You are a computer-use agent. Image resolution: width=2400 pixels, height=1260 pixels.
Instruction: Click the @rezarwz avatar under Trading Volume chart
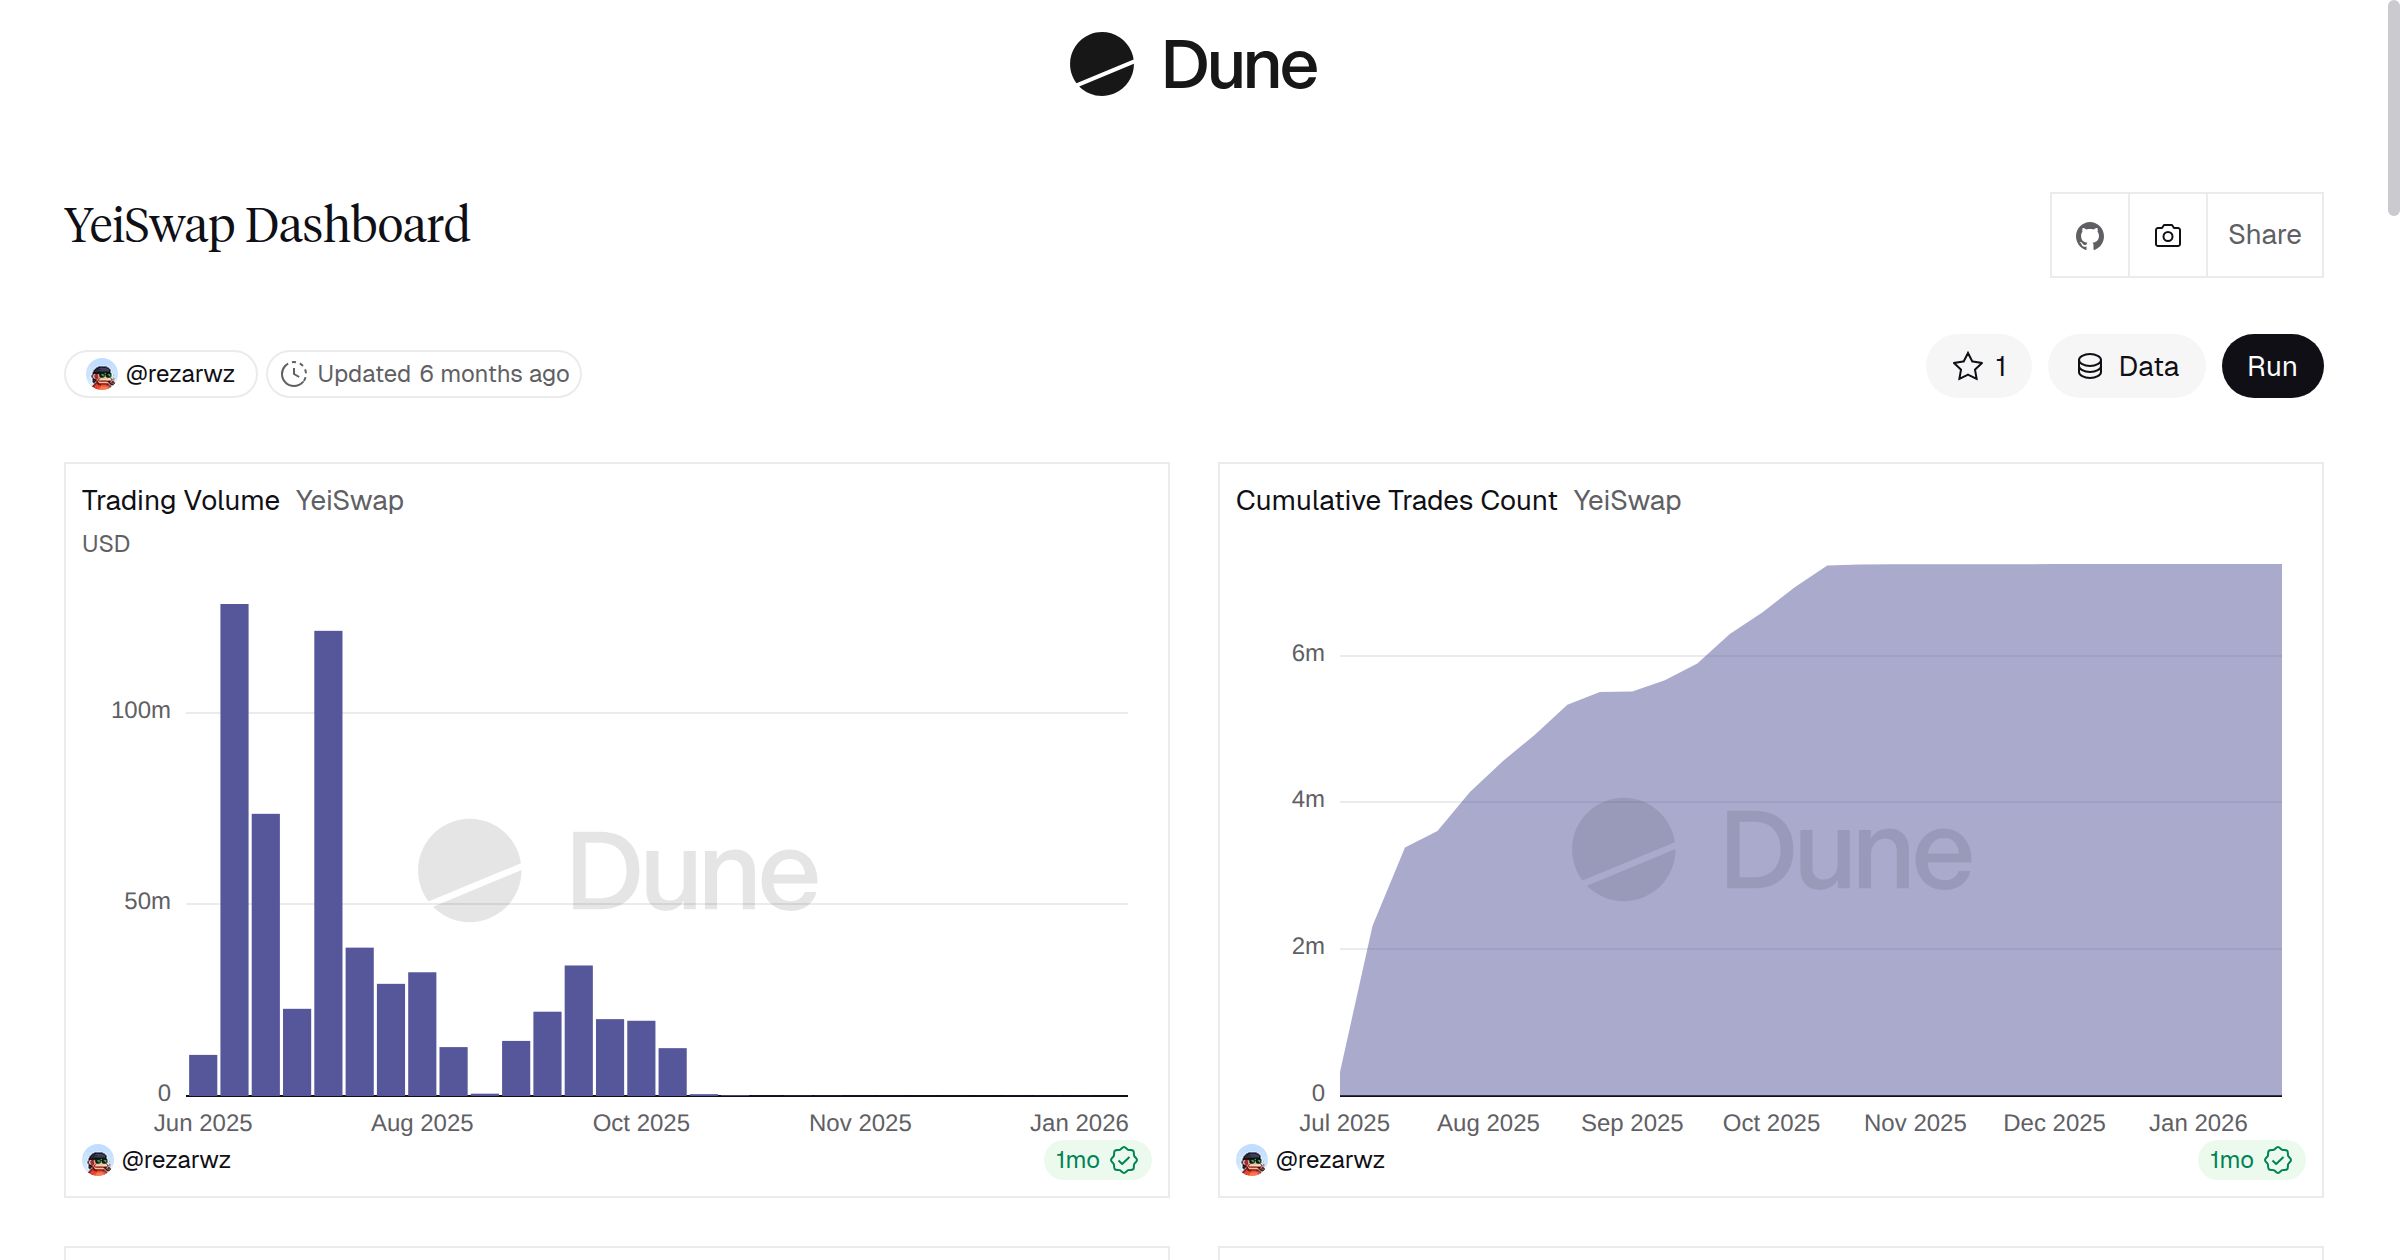pyautogui.click(x=98, y=1160)
